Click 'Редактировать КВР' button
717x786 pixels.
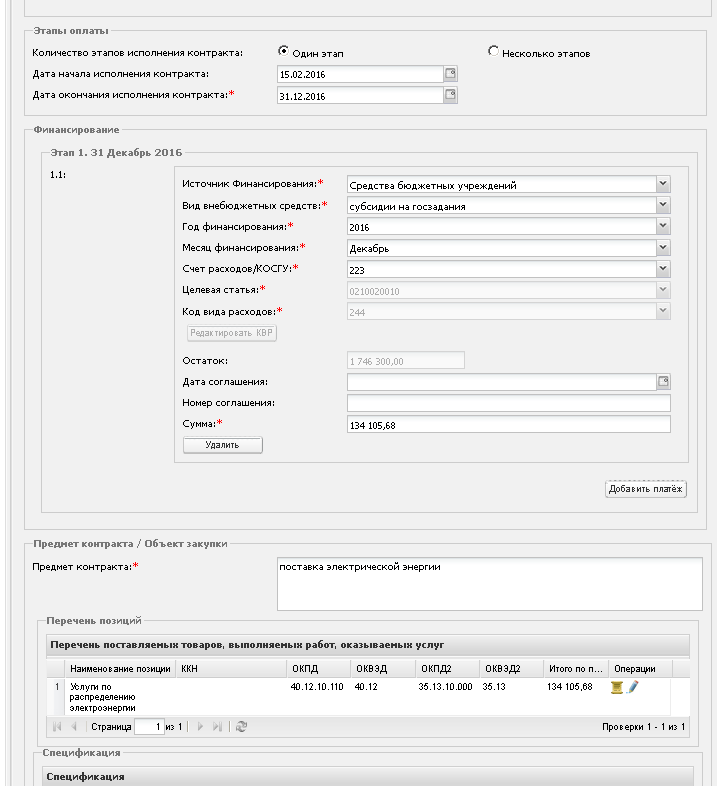coord(232,333)
